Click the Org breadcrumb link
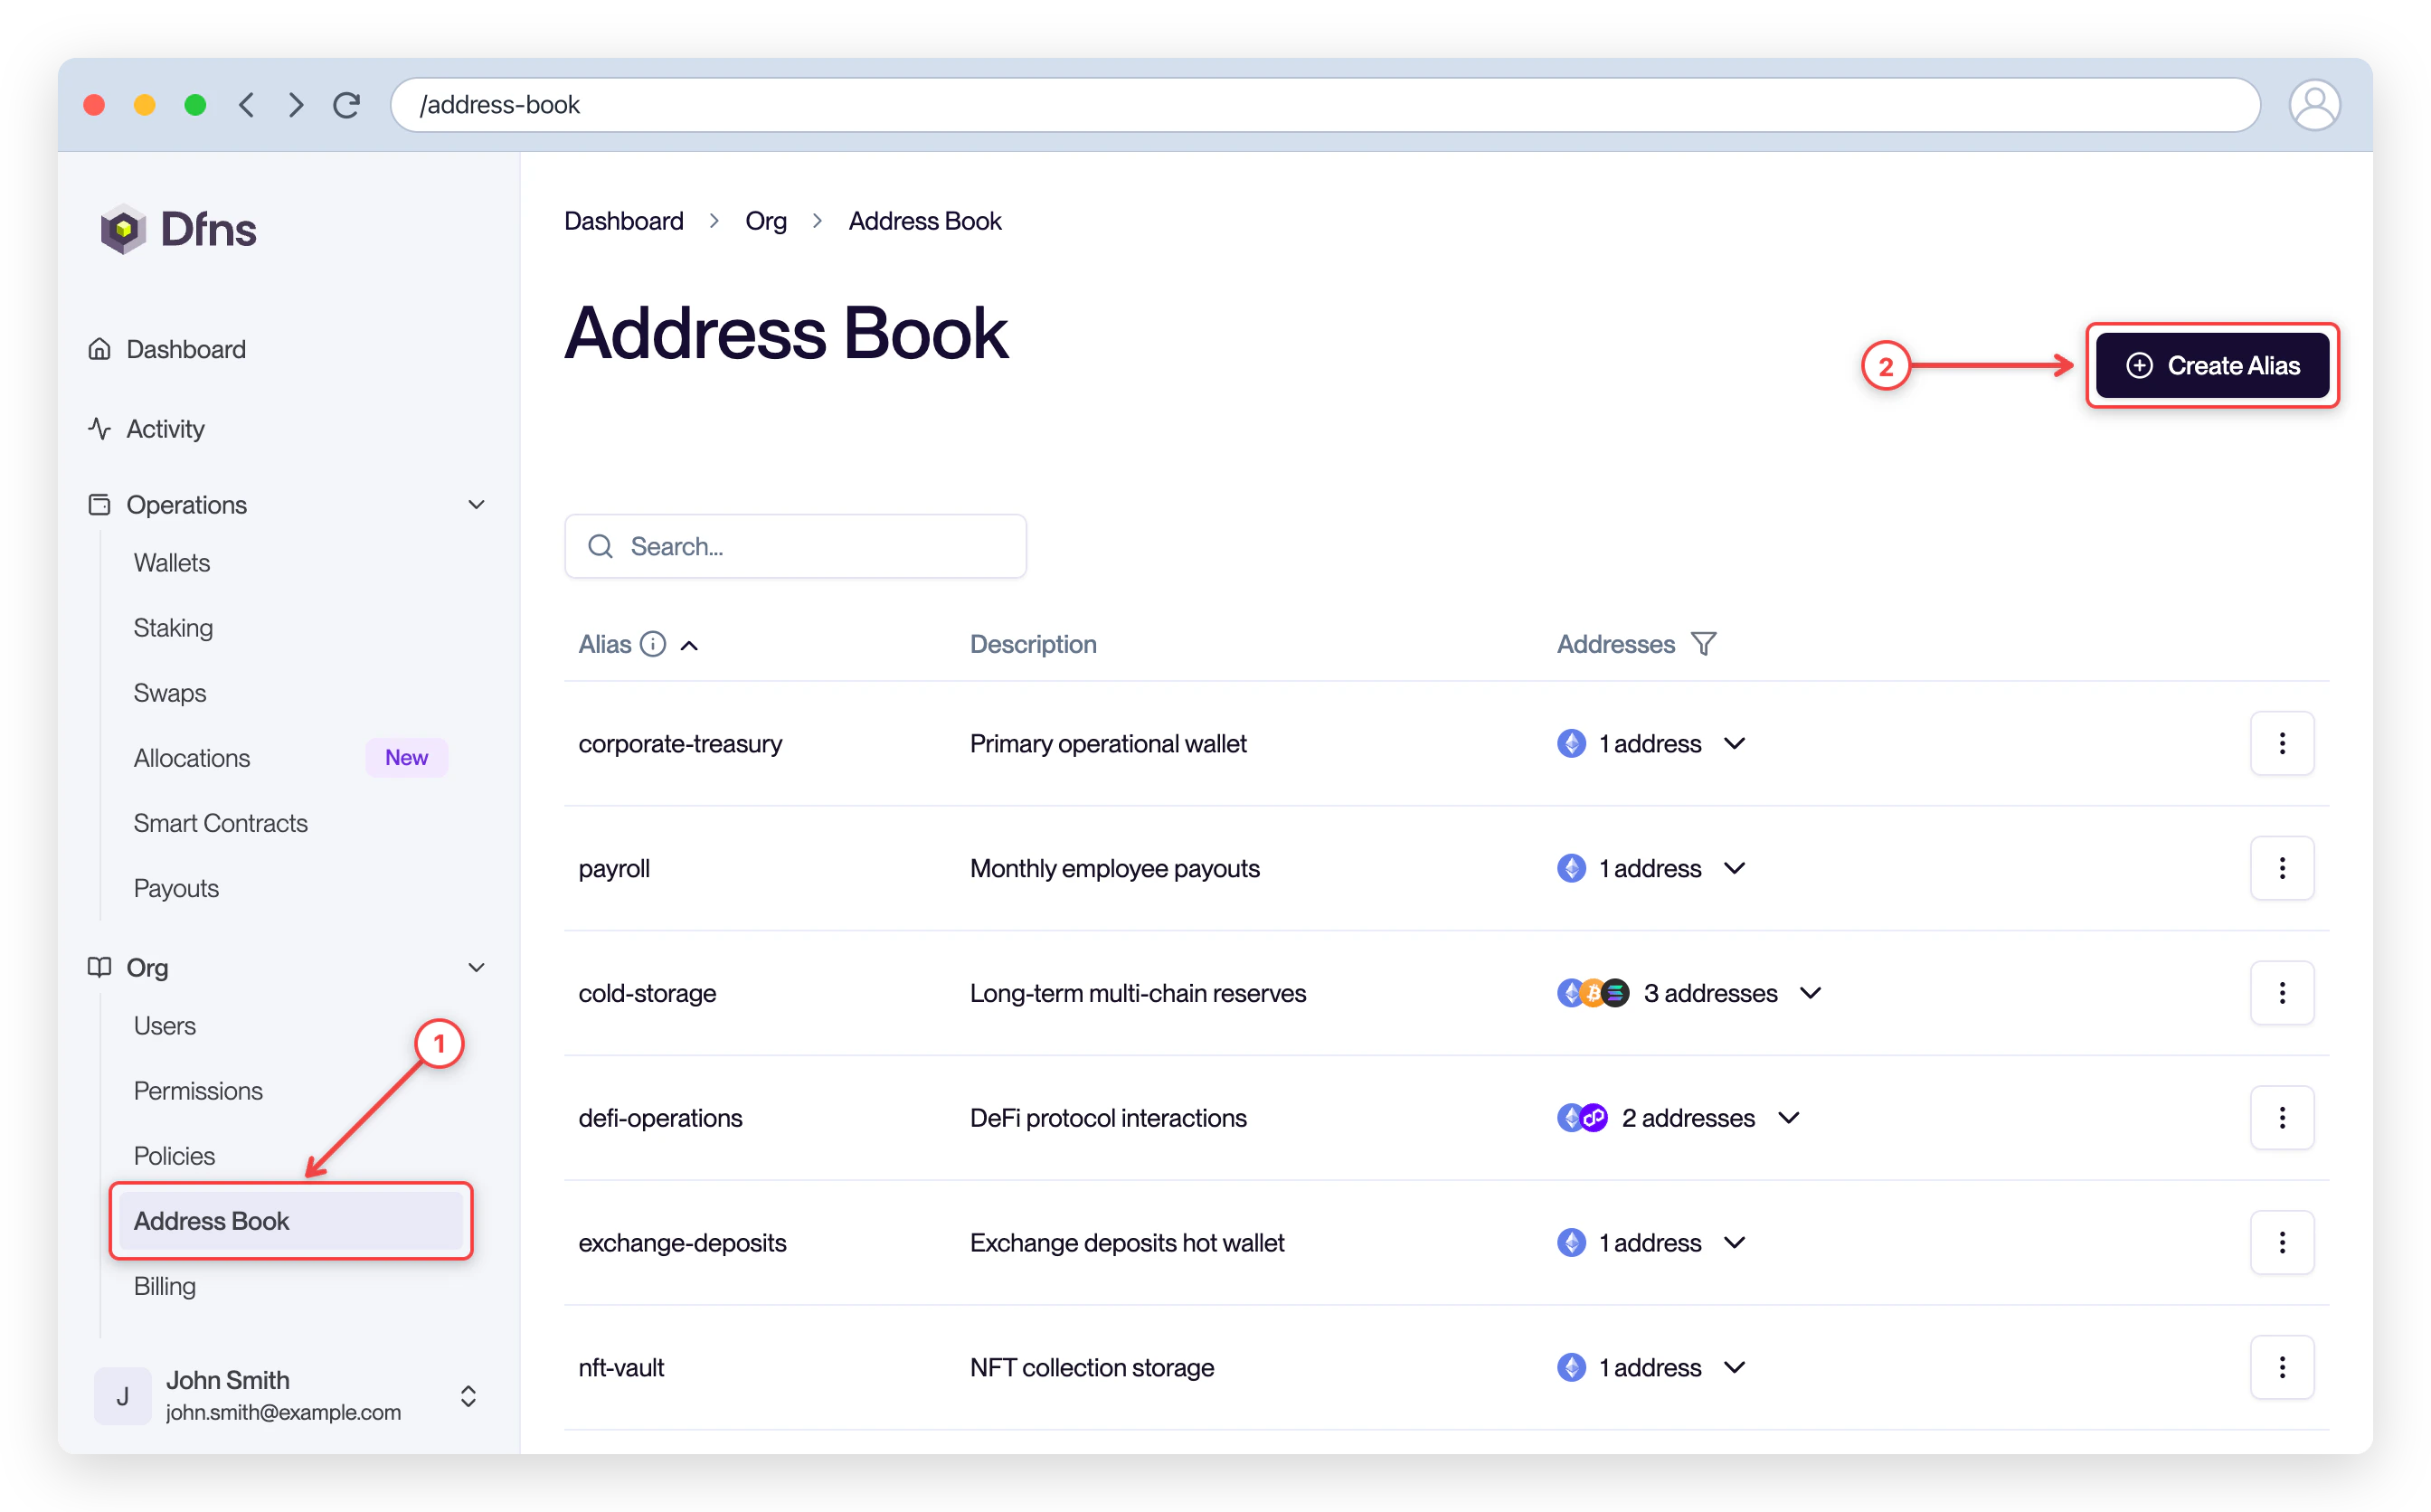This screenshot has height=1512, width=2431. tap(765, 221)
